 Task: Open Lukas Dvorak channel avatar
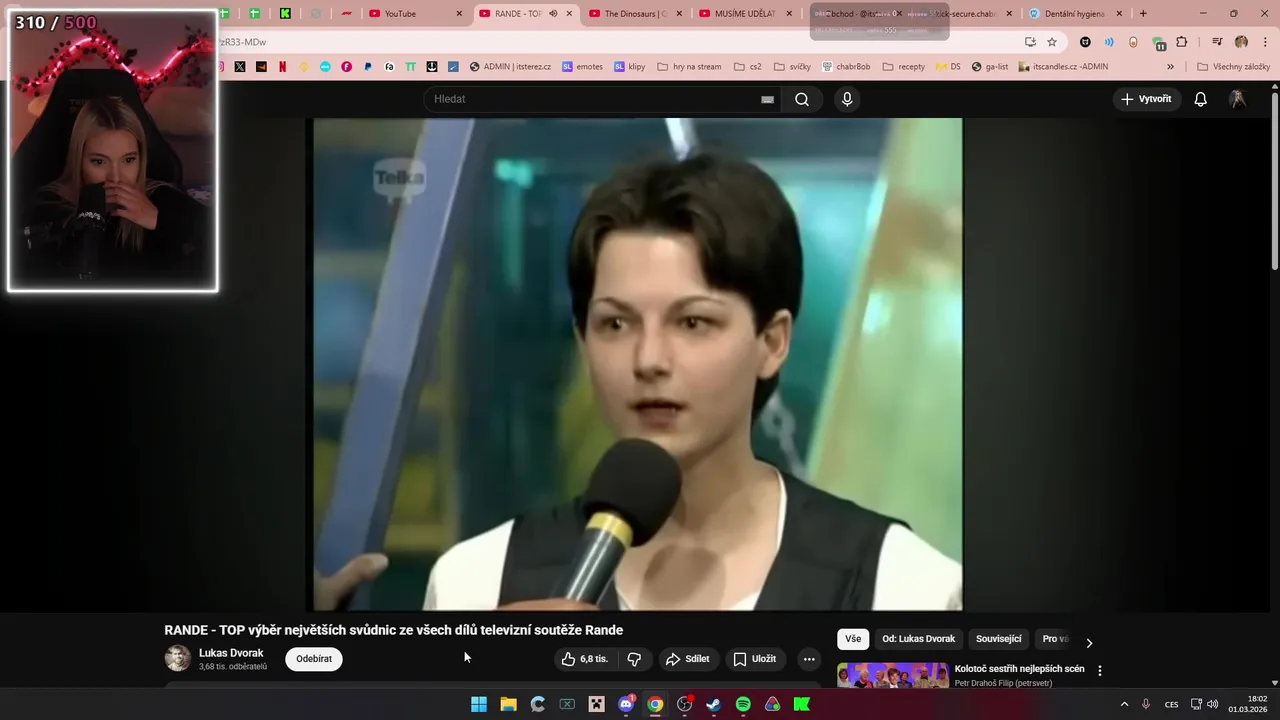[x=177, y=658]
